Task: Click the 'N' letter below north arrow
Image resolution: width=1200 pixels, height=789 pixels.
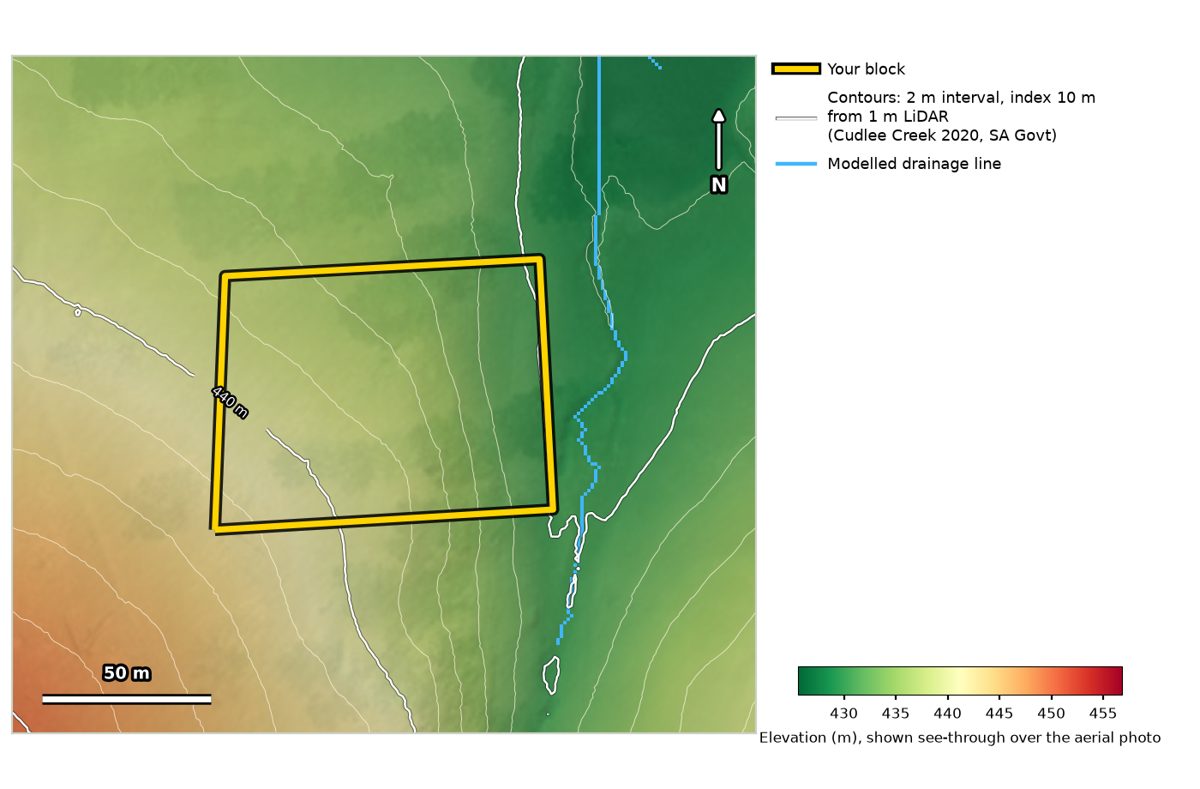Action: pyautogui.click(x=718, y=185)
